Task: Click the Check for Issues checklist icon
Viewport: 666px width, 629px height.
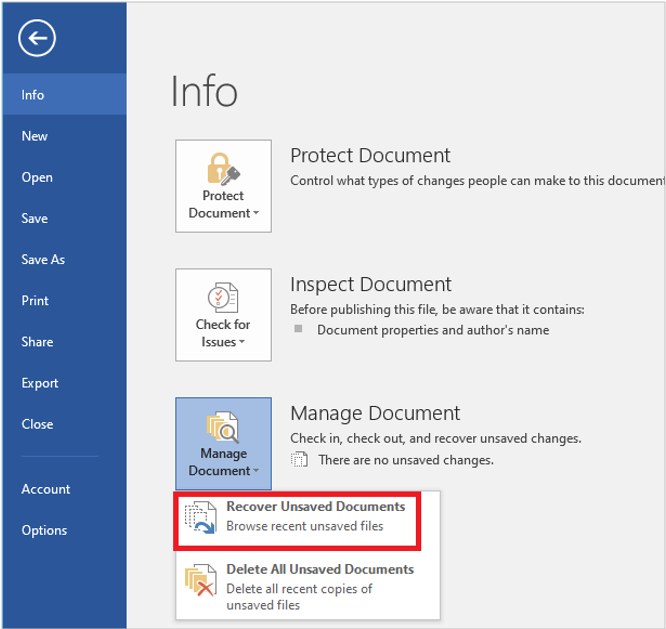Action: click(x=223, y=297)
